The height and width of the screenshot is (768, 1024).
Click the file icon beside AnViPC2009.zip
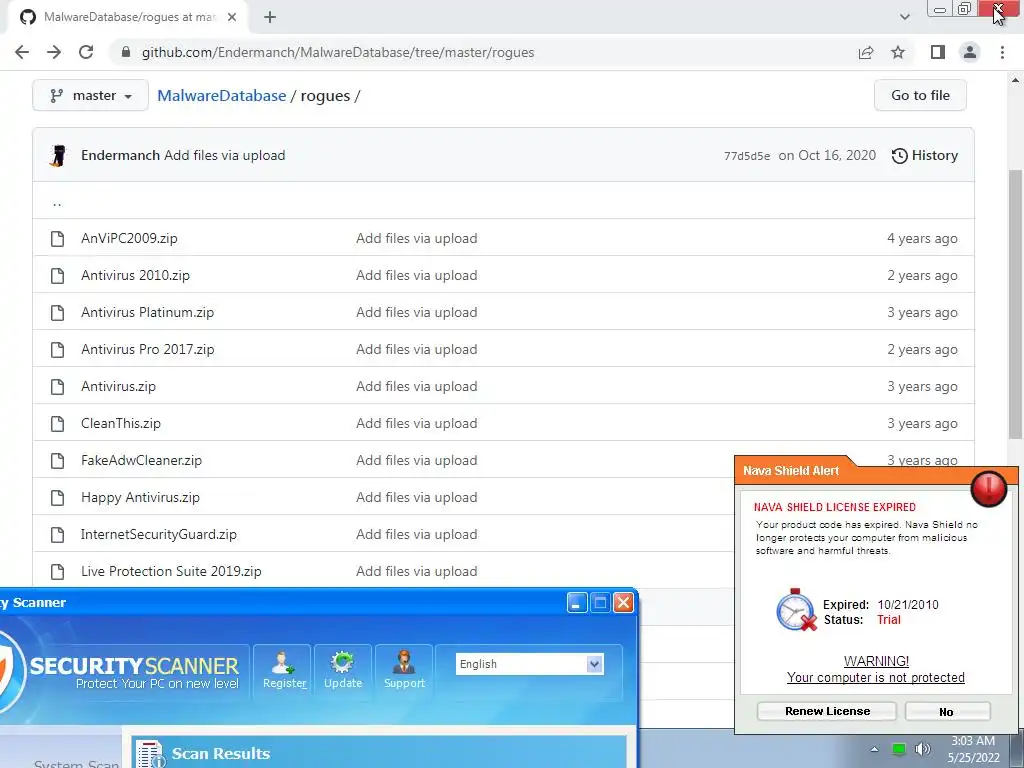[x=57, y=239]
